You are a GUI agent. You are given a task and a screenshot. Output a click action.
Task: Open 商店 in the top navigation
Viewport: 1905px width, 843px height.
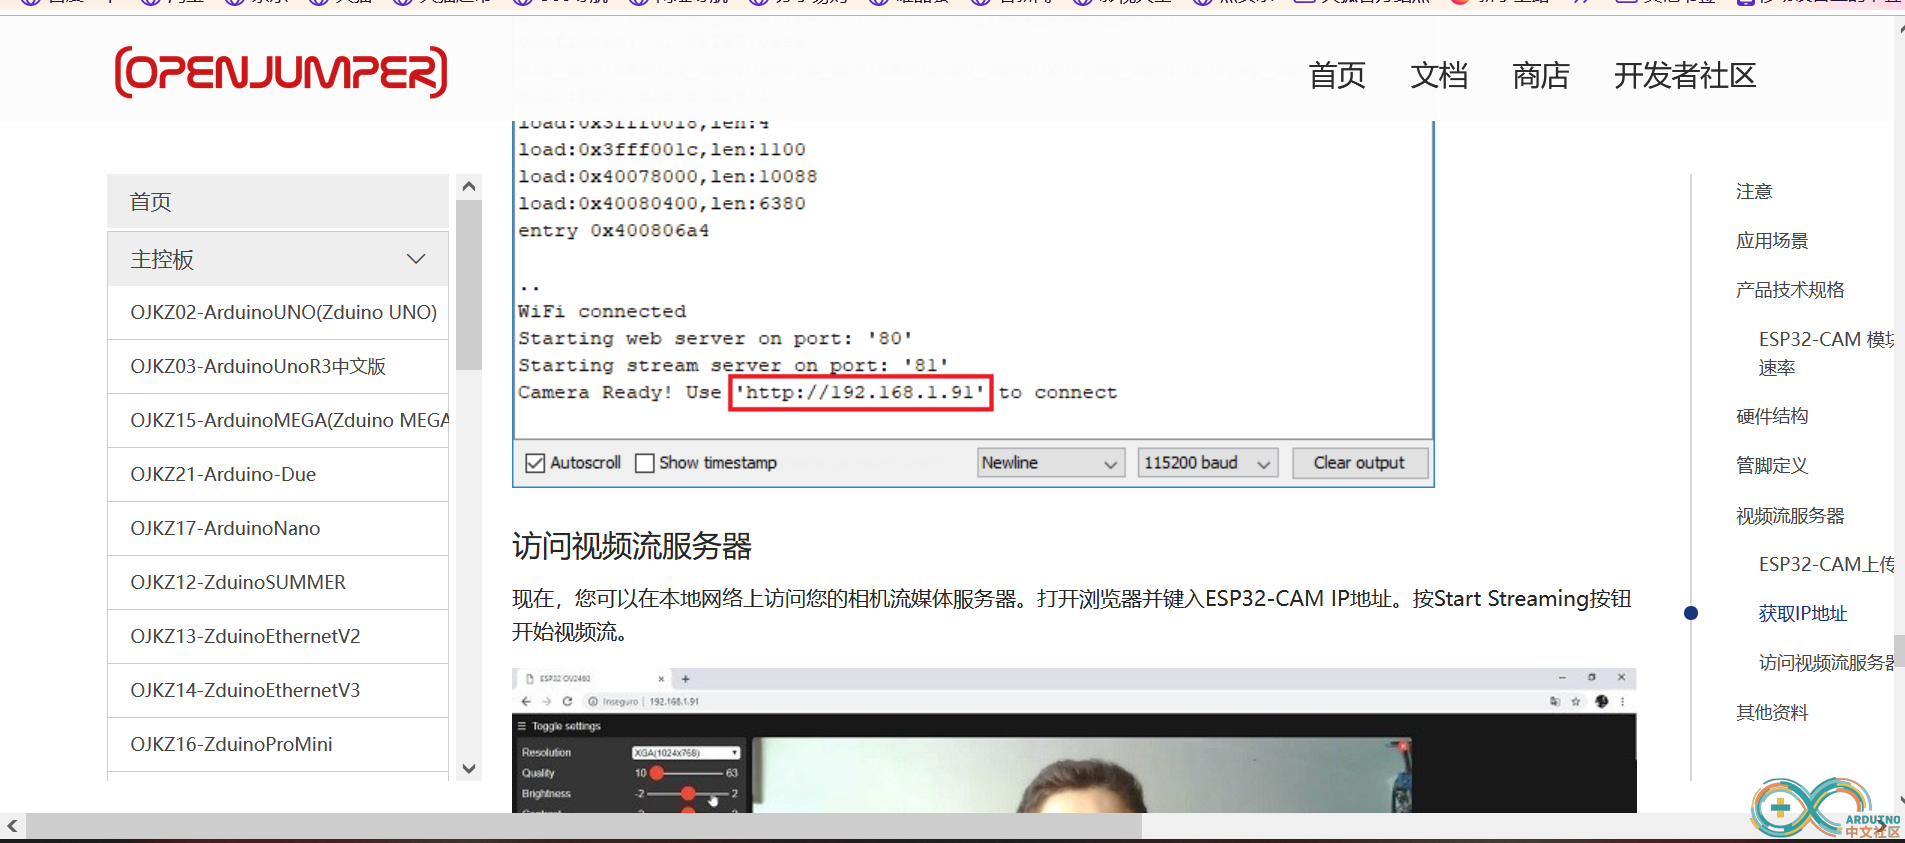[1541, 75]
